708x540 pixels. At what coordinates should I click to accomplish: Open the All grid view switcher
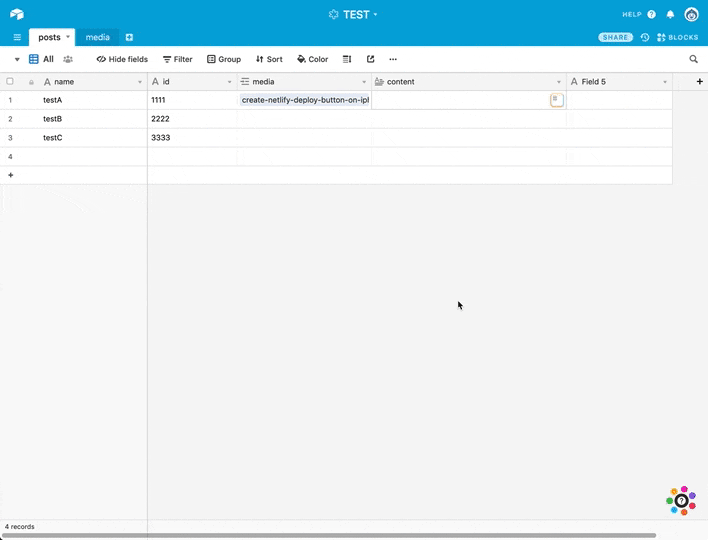click(41, 59)
